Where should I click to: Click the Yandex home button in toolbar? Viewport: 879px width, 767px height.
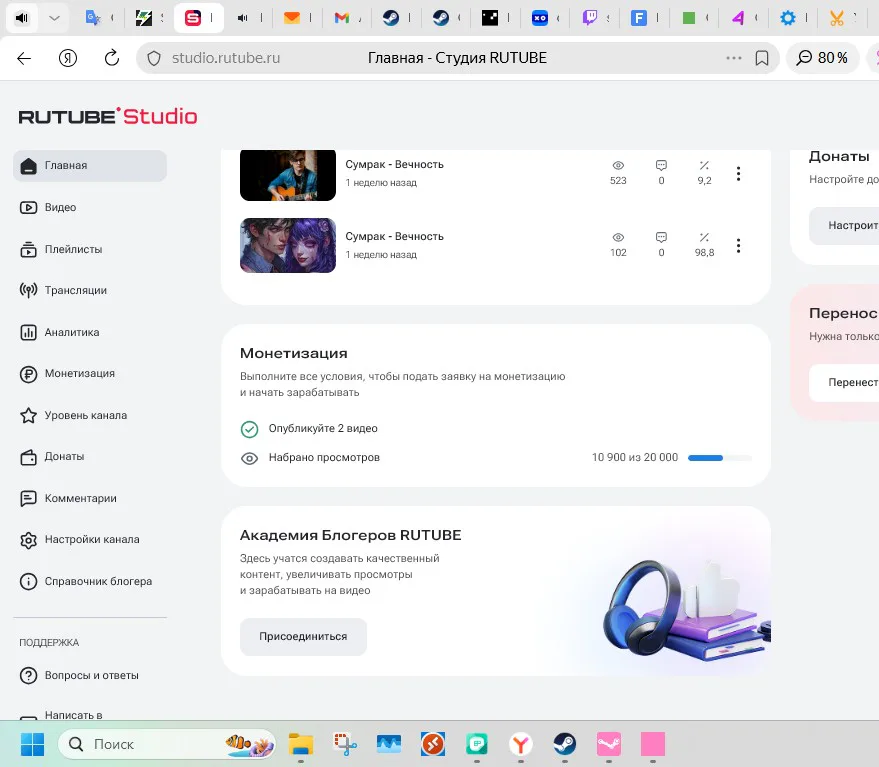(x=68, y=58)
